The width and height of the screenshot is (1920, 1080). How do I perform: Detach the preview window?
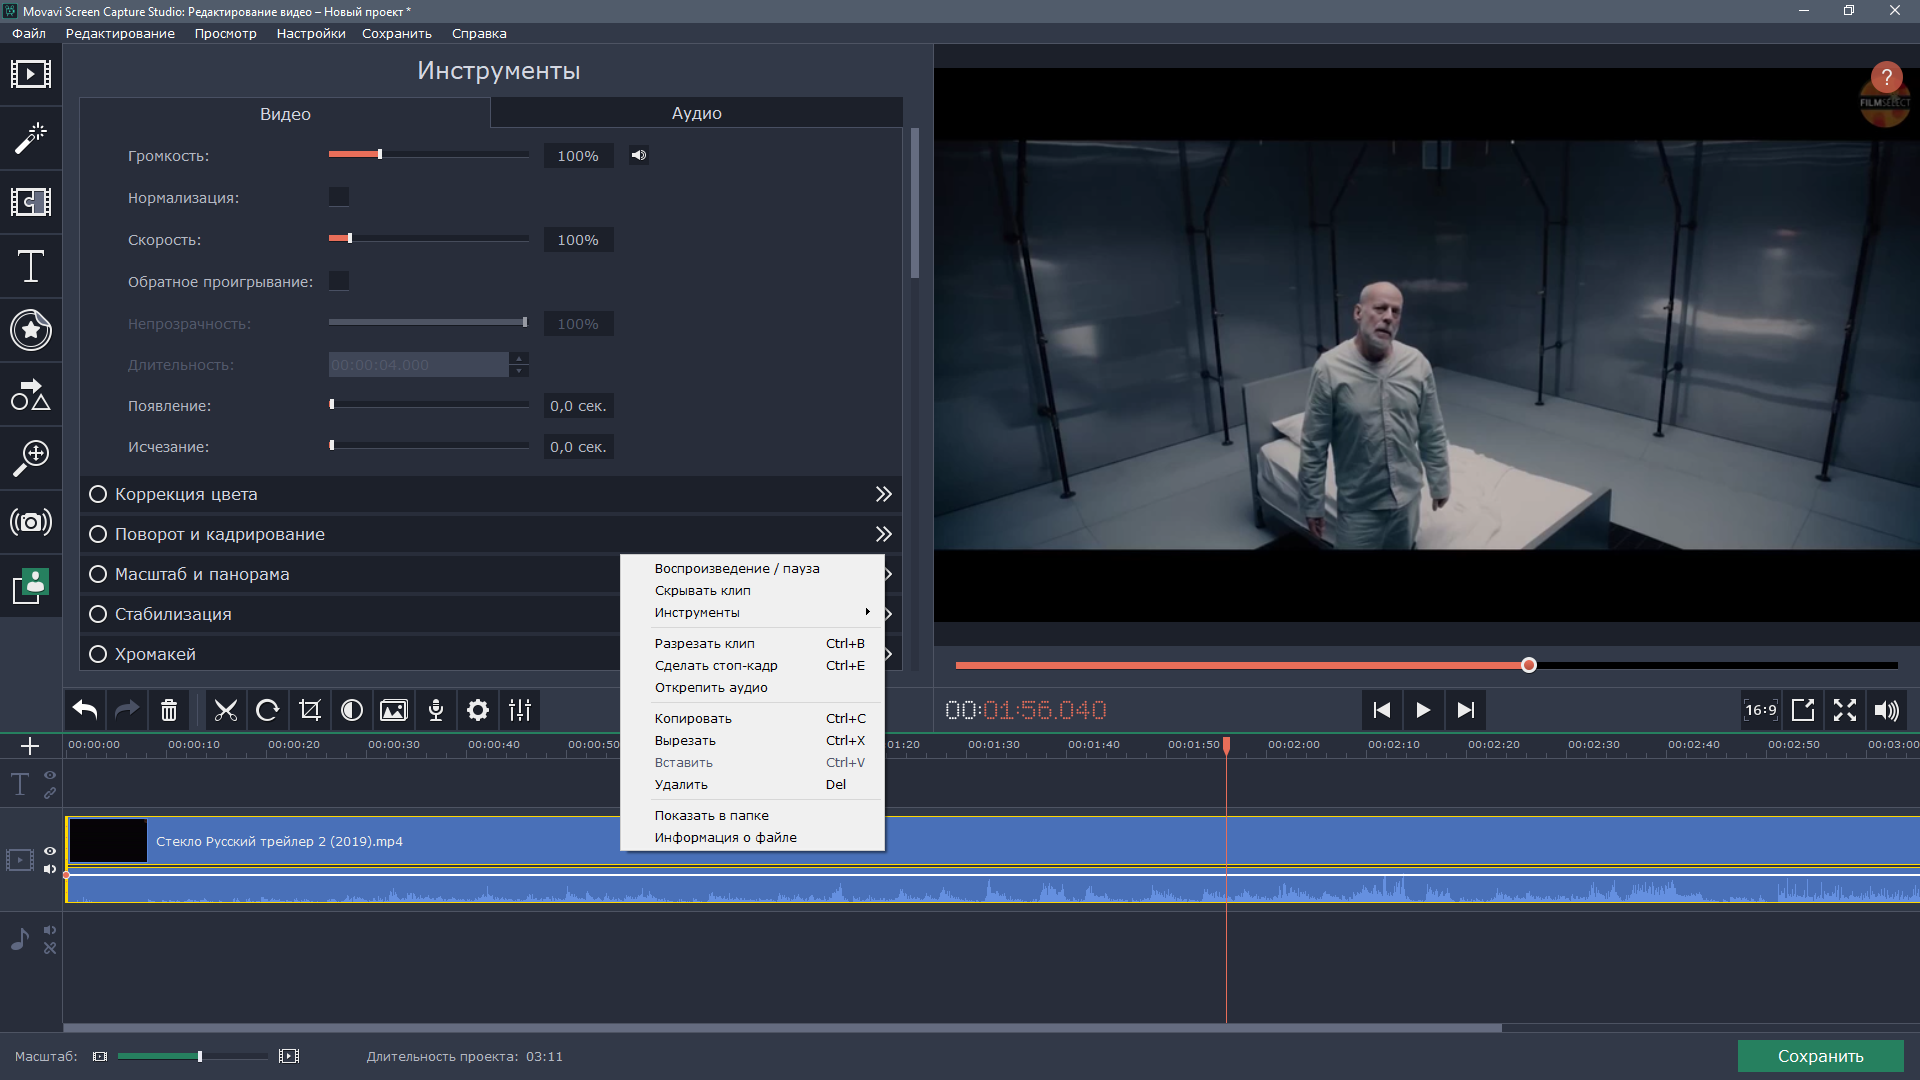click(1803, 710)
